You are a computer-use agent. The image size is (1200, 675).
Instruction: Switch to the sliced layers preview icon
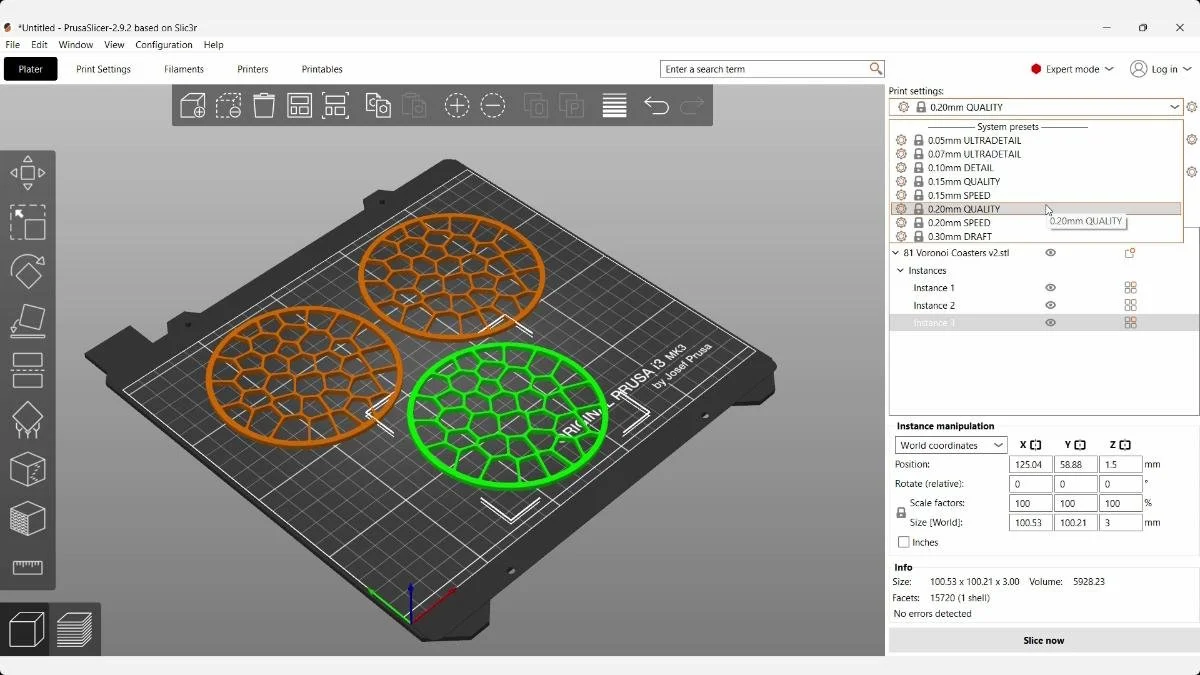[75, 630]
